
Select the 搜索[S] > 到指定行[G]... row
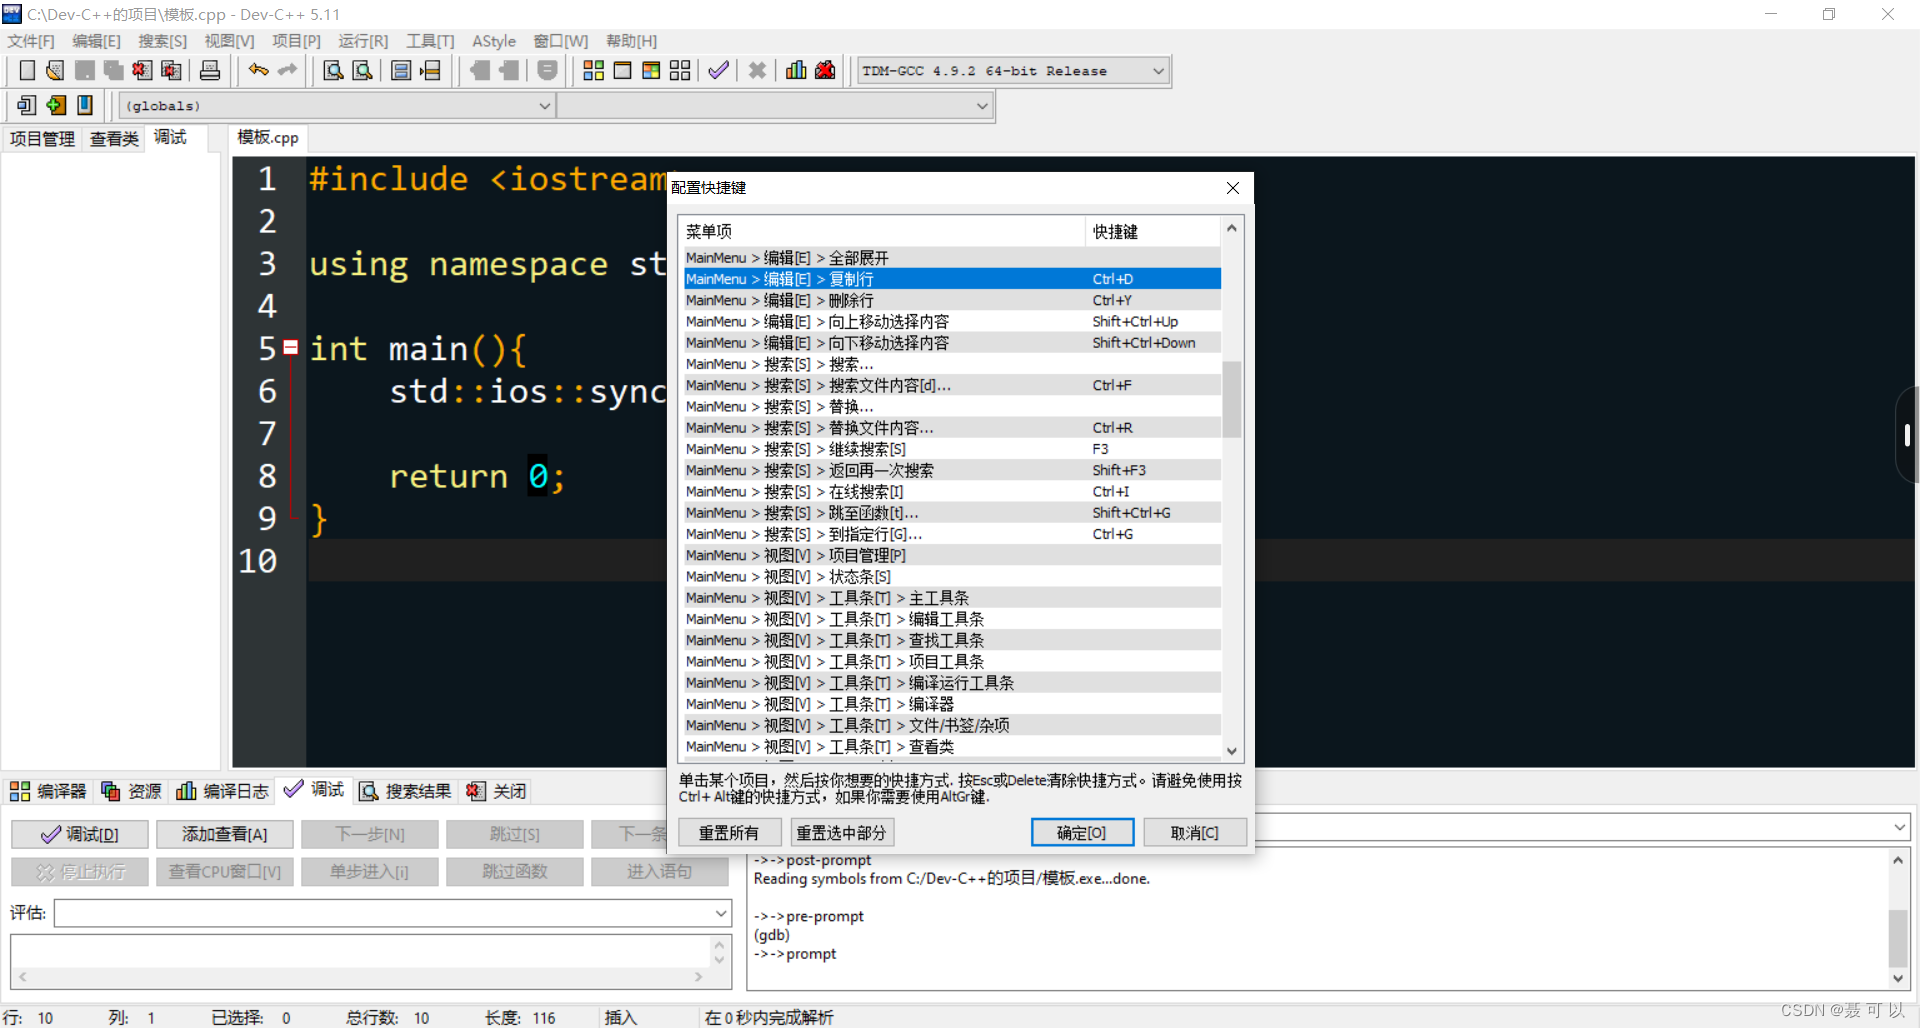coord(951,534)
